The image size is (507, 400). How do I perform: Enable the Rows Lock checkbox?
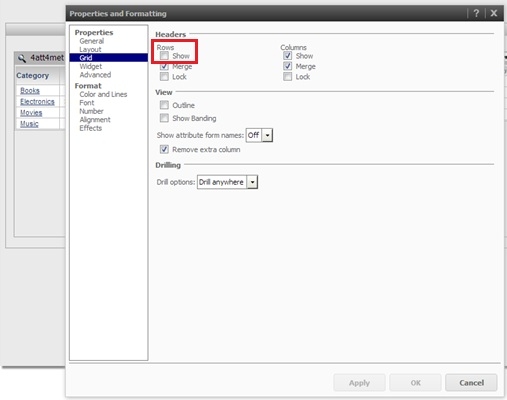(164, 77)
